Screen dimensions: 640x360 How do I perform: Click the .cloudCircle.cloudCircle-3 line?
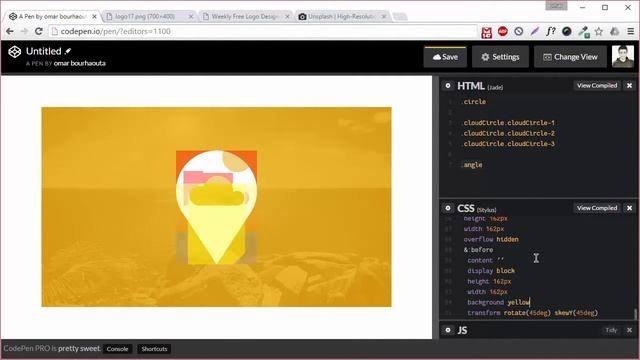(508, 144)
